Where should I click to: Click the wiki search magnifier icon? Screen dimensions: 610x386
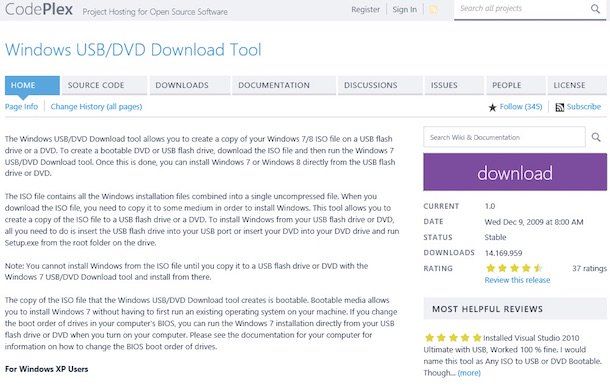(x=596, y=137)
